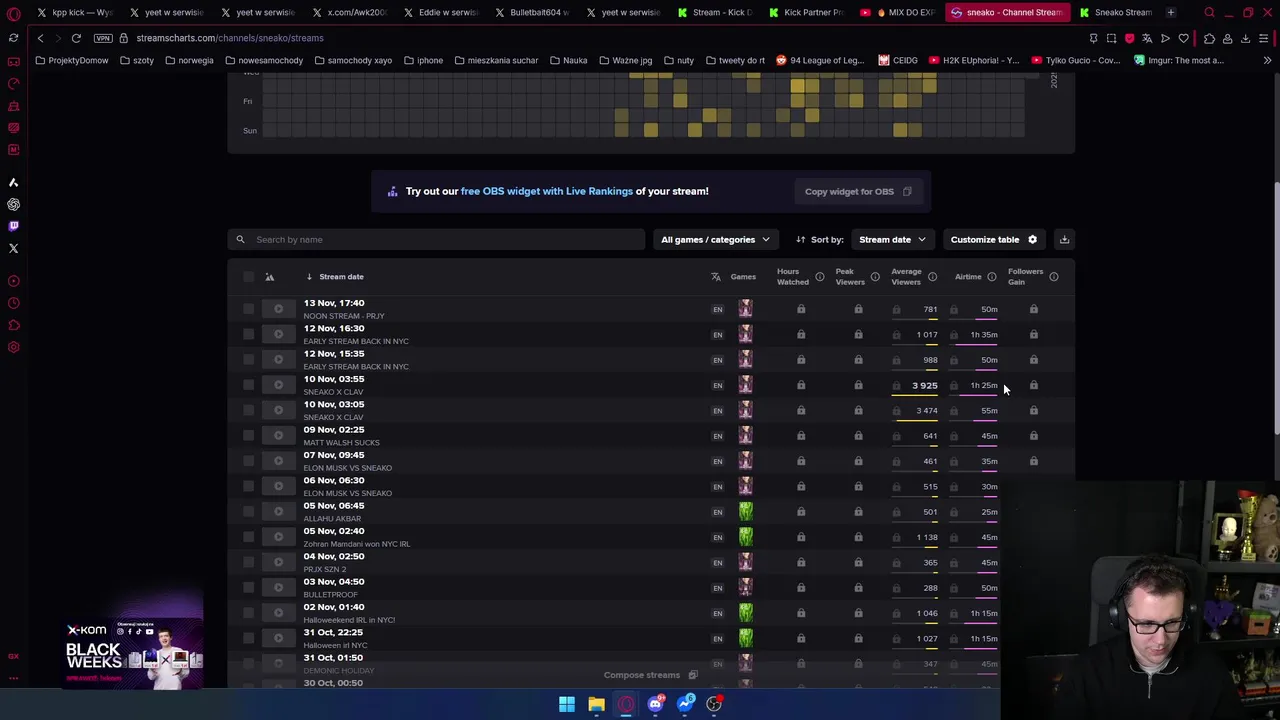The image size is (1280, 720).
Task: Open Messenger from the taskbar
Action: 685,704
